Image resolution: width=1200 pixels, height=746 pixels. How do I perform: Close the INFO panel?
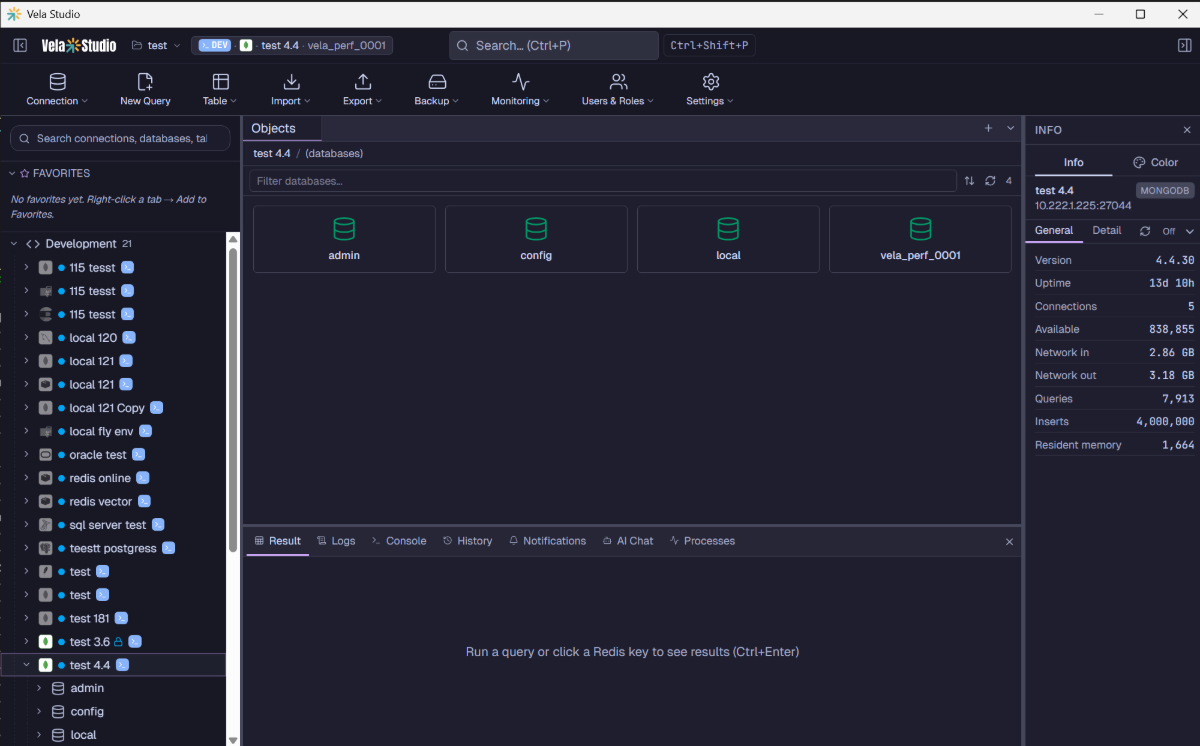click(x=1187, y=130)
